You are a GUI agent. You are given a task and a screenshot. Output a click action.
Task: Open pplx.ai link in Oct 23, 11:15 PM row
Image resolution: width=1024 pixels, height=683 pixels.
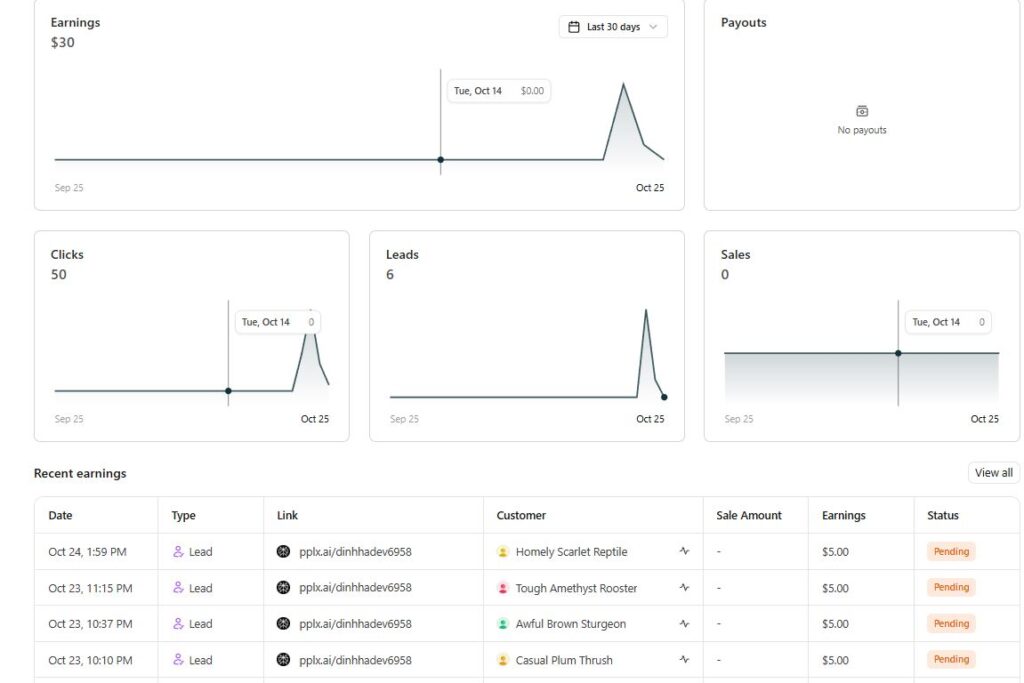[x=355, y=588]
